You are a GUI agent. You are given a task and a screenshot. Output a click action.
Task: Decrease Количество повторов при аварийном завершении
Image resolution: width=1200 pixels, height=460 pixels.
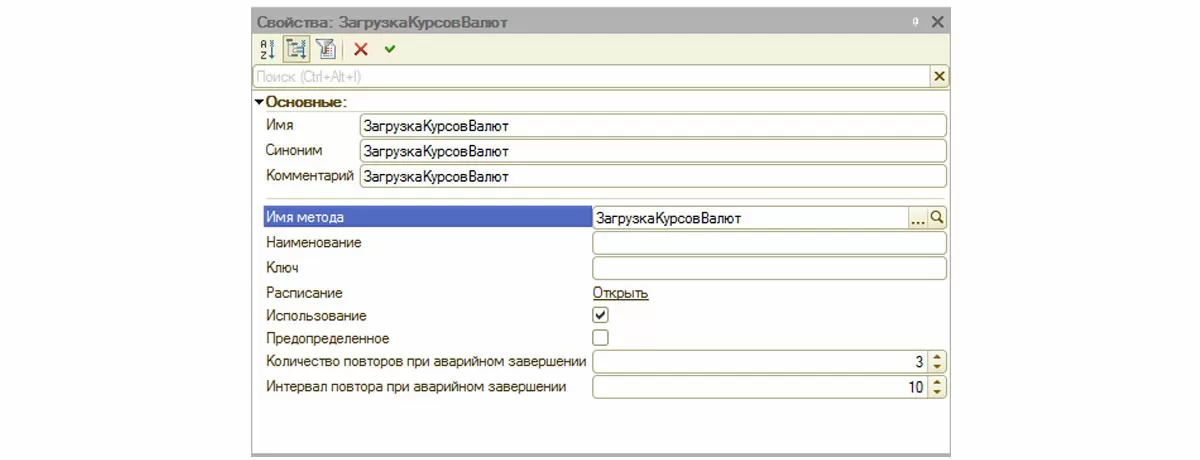pyautogui.click(x=937, y=367)
